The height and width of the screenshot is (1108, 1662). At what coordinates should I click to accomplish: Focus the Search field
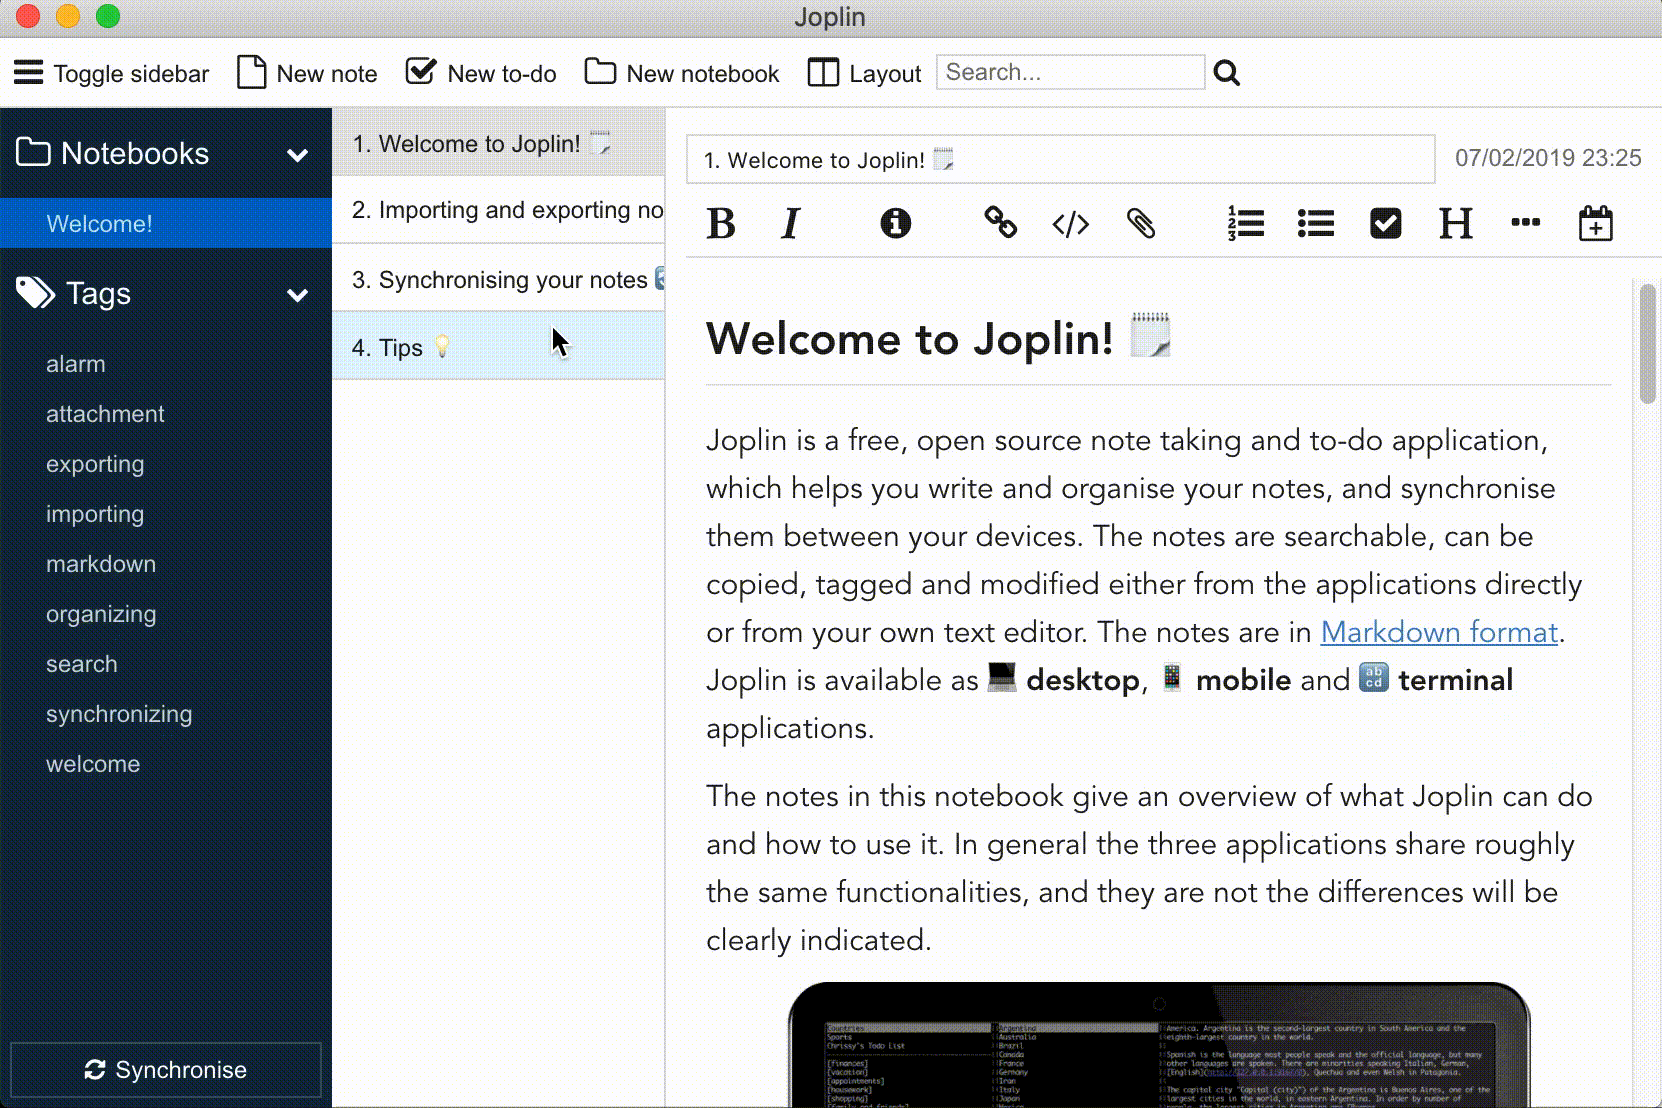click(x=1070, y=72)
